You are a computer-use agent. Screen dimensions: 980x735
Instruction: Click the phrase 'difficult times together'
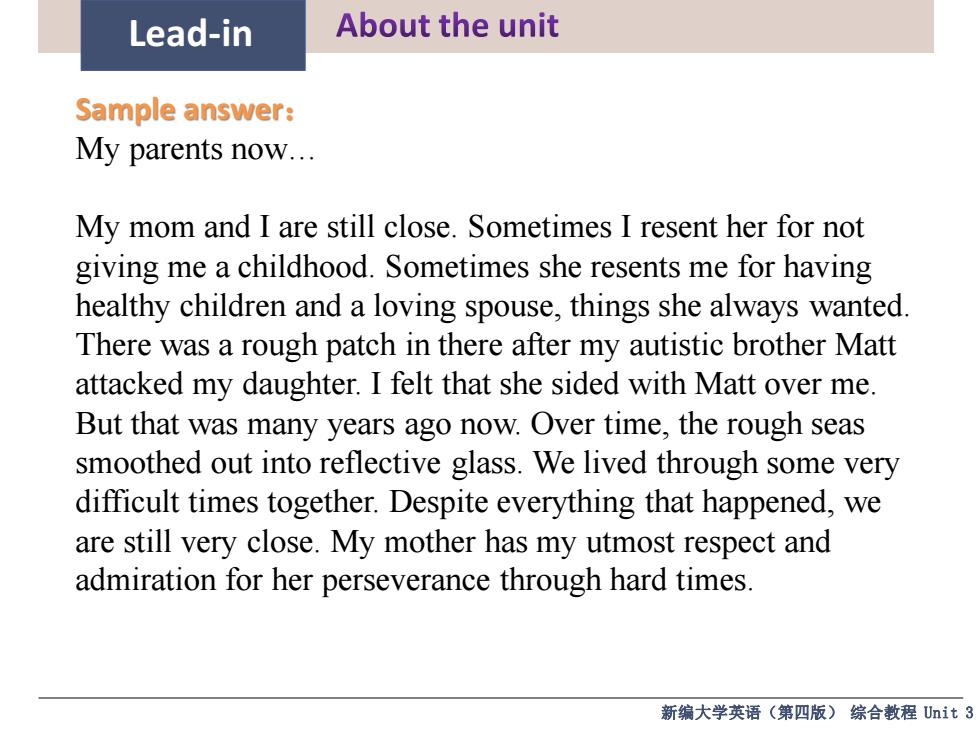click(225, 502)
